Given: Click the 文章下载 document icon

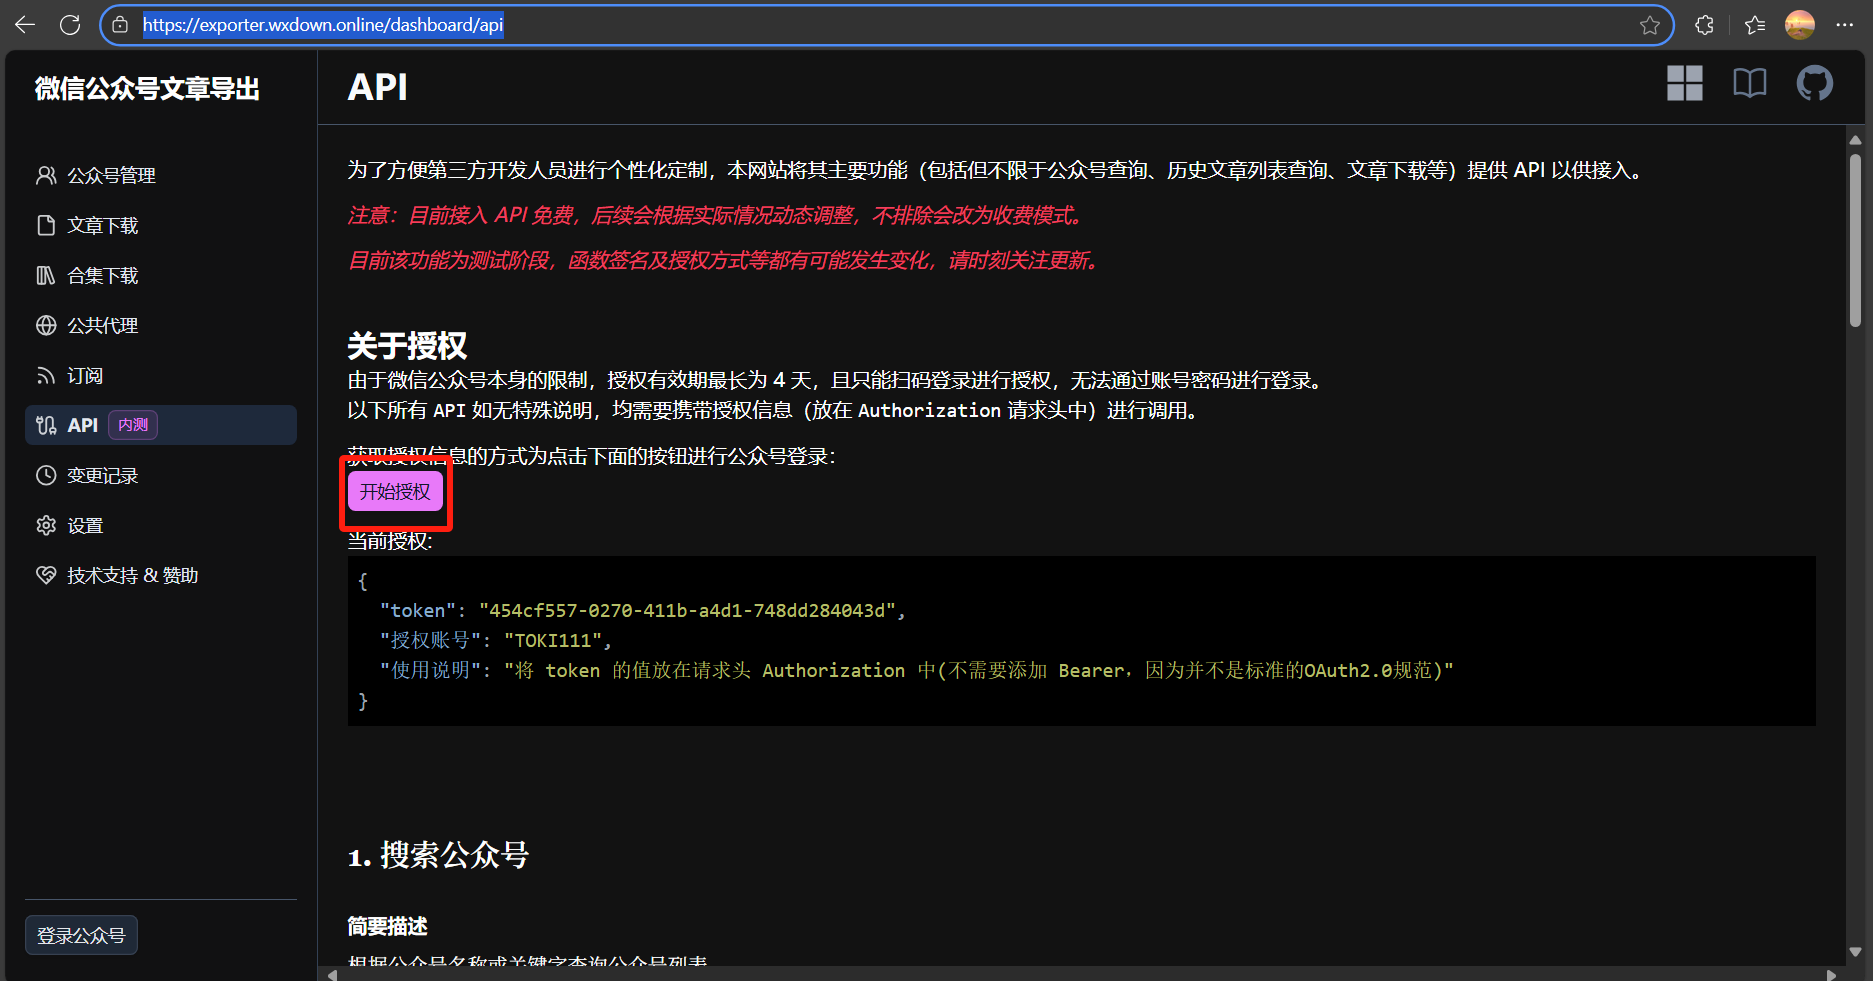Looking at the screenshot, I should click(x=46, y=225).
